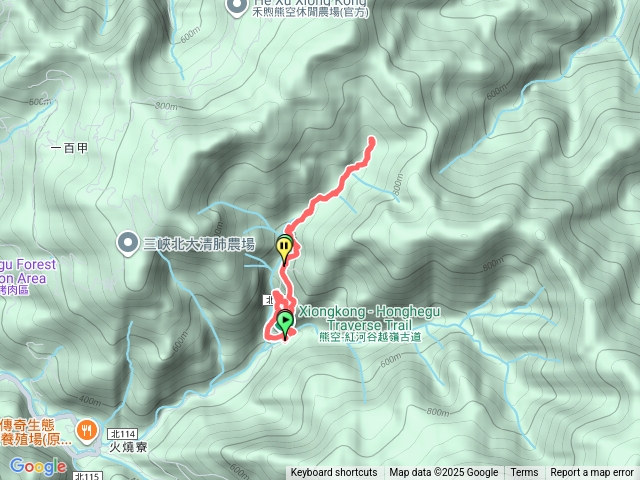Click the end of the red track
640x480 pixels.
pyautogui.click(x=371, y=141)
